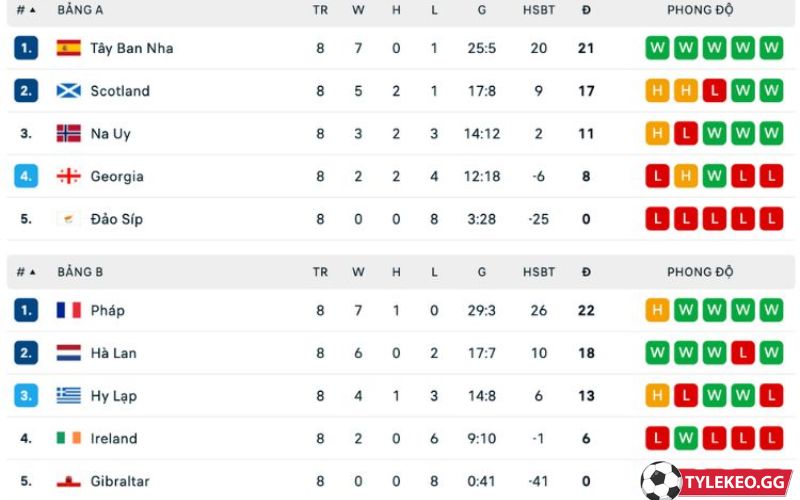Click France's orange H form badge

point(657,310)
